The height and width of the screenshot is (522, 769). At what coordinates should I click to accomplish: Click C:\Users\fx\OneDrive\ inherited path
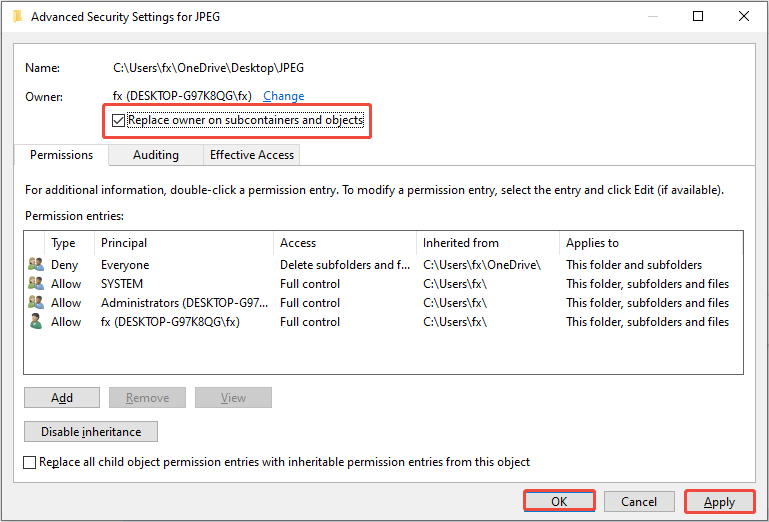(x=482, y=265)
